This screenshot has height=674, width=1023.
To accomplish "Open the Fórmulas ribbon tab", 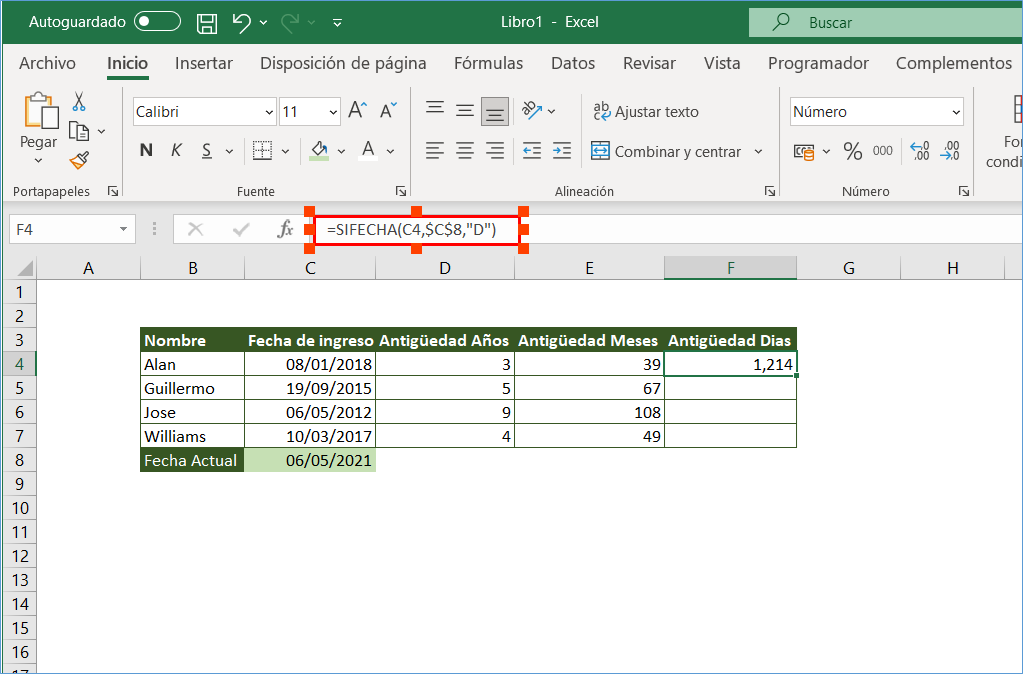I will [488, 63].
